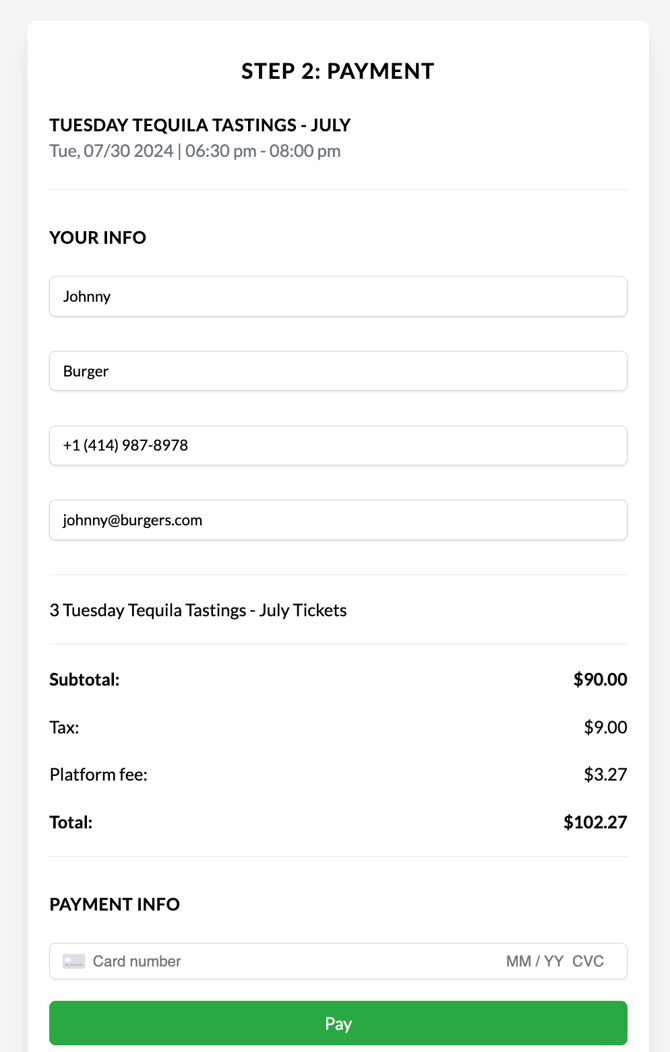The image size is (670, 1052).
Task: Click the Your Info section heading
Action: (98, 238)
